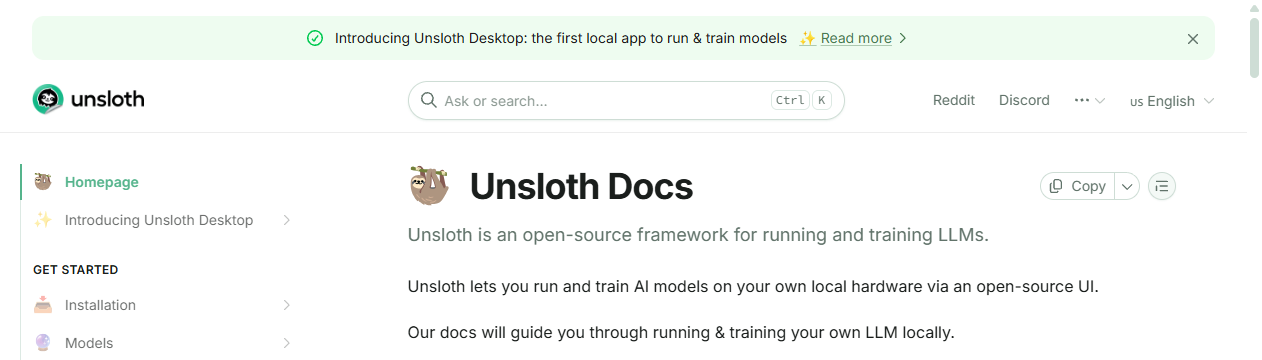Click the crystal ball Models icon

pos(43,343)
